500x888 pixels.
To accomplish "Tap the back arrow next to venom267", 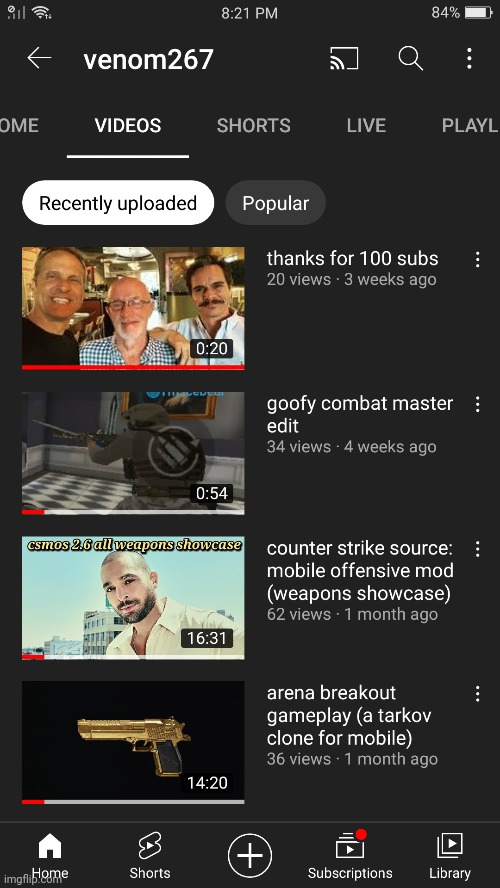I will point(39,58).
